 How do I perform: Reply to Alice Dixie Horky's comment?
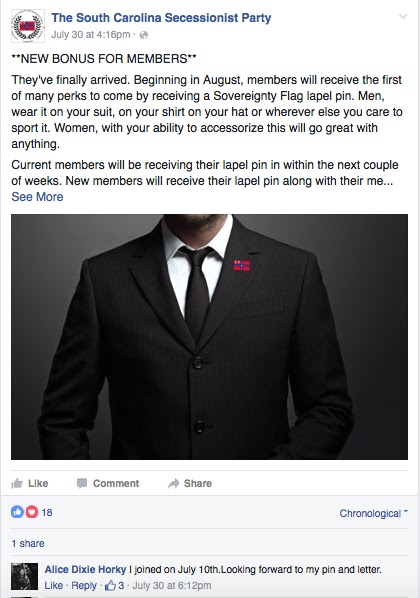(84, 585)
